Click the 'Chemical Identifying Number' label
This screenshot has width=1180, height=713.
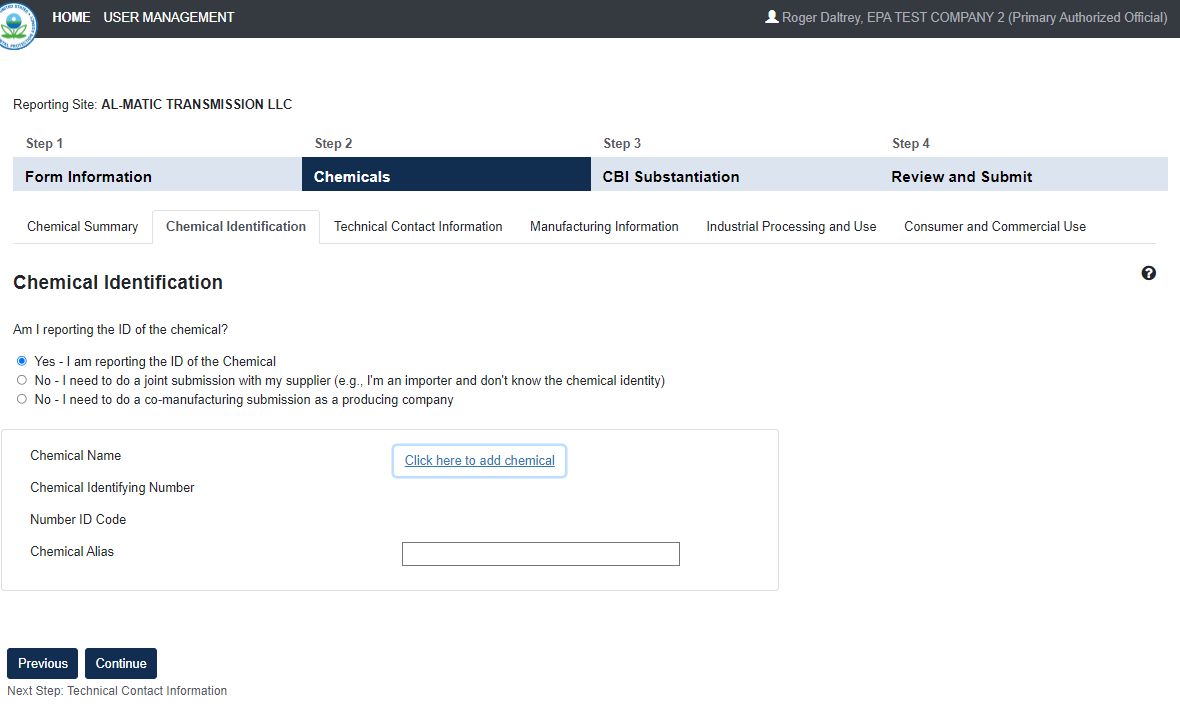(x=112, y=488)
